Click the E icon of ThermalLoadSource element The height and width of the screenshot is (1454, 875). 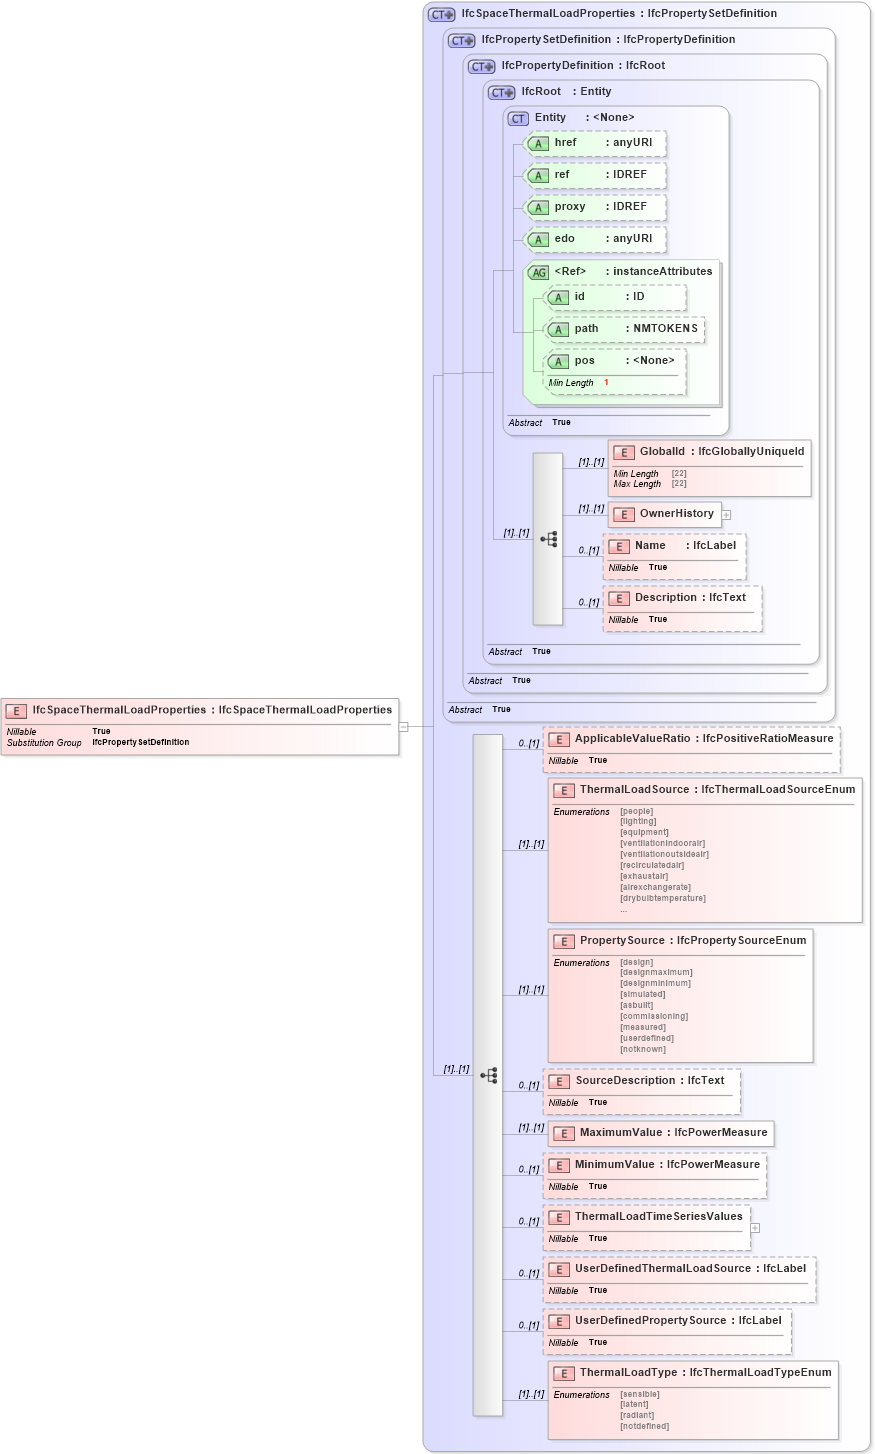pos(562,790)
